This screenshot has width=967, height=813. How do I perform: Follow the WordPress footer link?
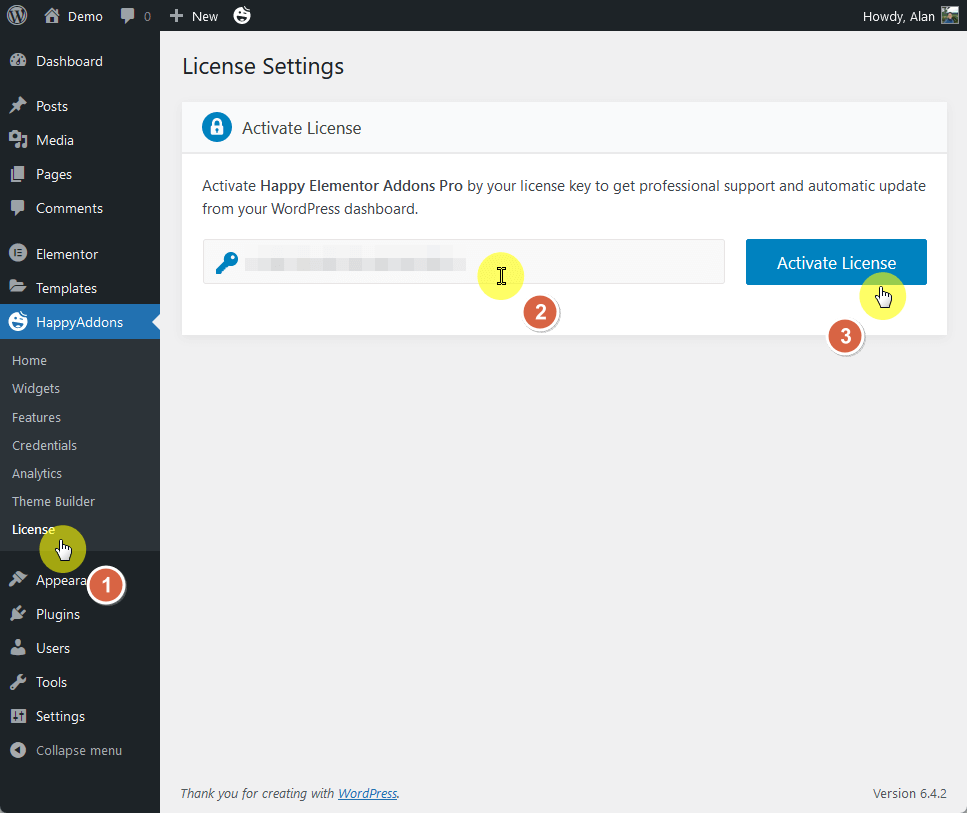click(x=368, y=794)
